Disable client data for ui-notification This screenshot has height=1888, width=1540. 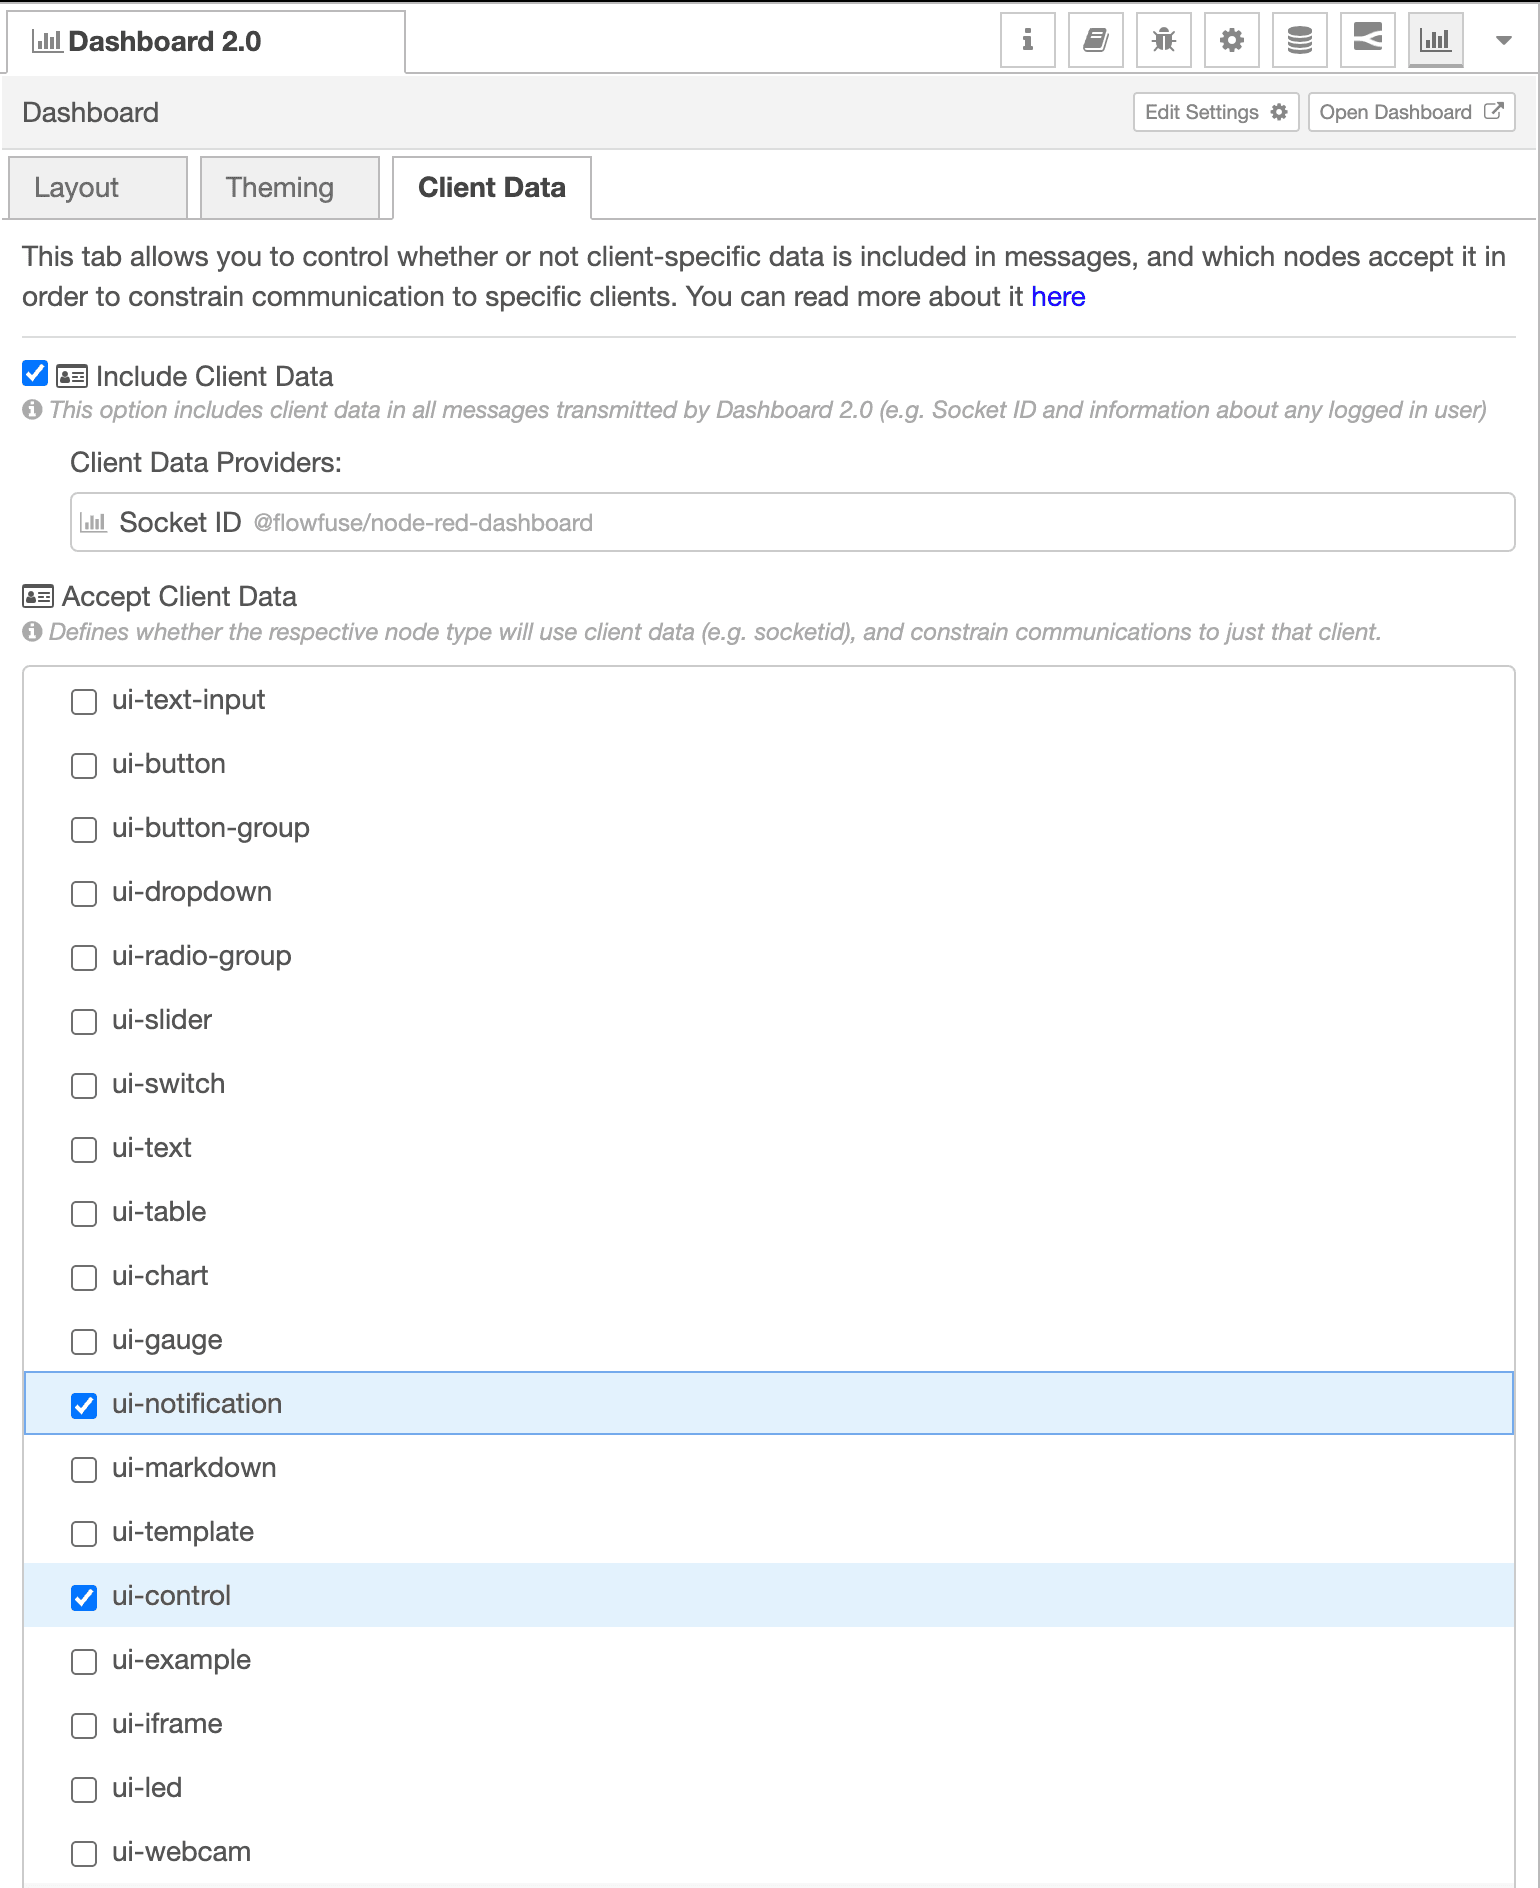(x=84, y=1406)
